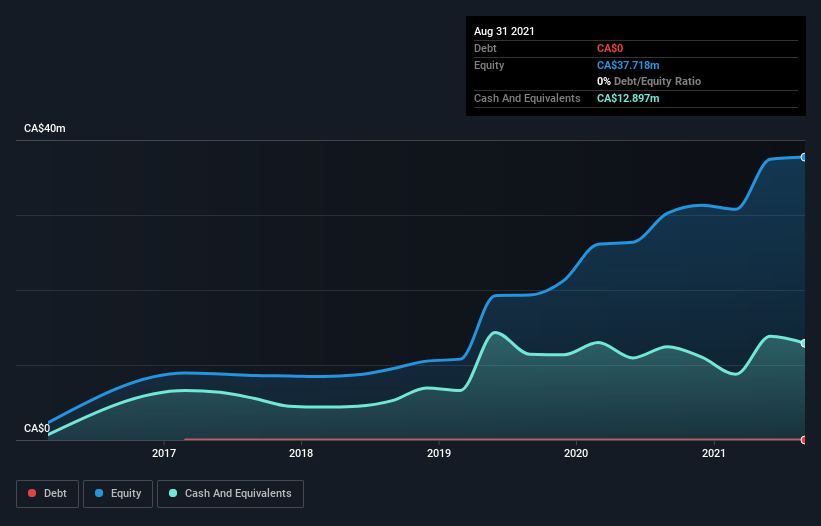Click the CA$12.897m cash value
This screenshot has height=526, width=821.
pos(628,98)
